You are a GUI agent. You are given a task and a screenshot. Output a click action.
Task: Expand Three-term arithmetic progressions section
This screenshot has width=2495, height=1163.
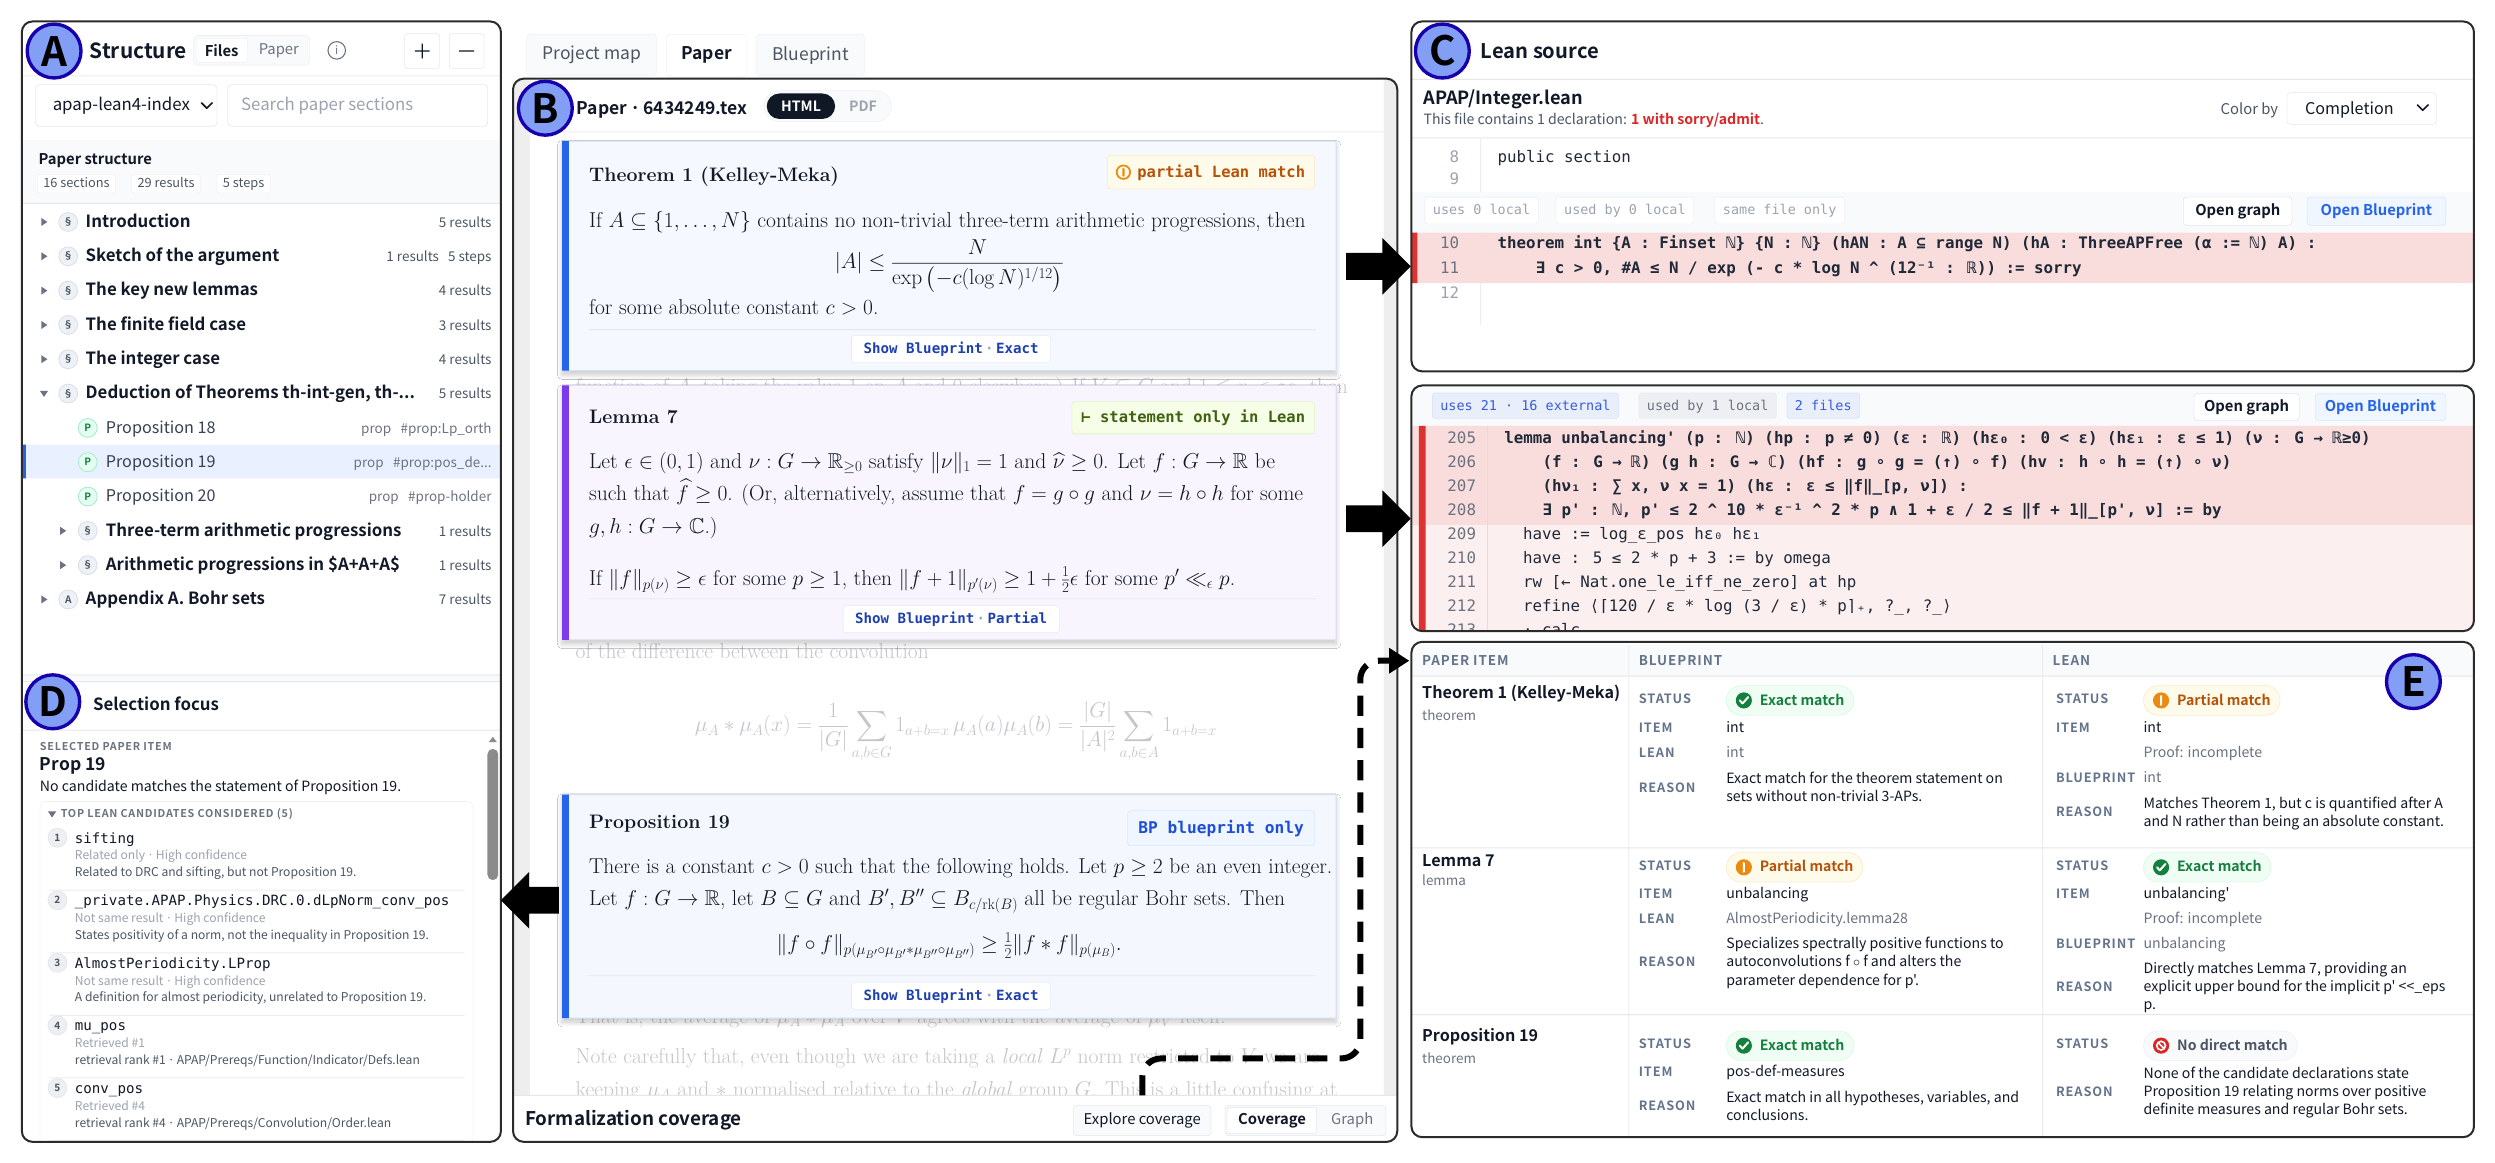pyautogui.click(x=63, y=531)
